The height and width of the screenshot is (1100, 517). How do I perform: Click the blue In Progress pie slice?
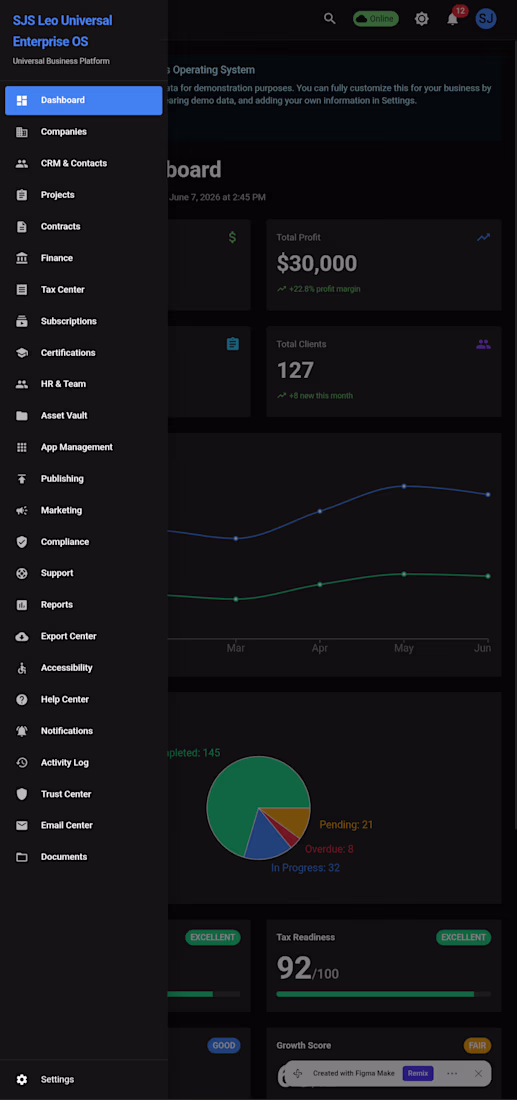click(x=265, y=836)
